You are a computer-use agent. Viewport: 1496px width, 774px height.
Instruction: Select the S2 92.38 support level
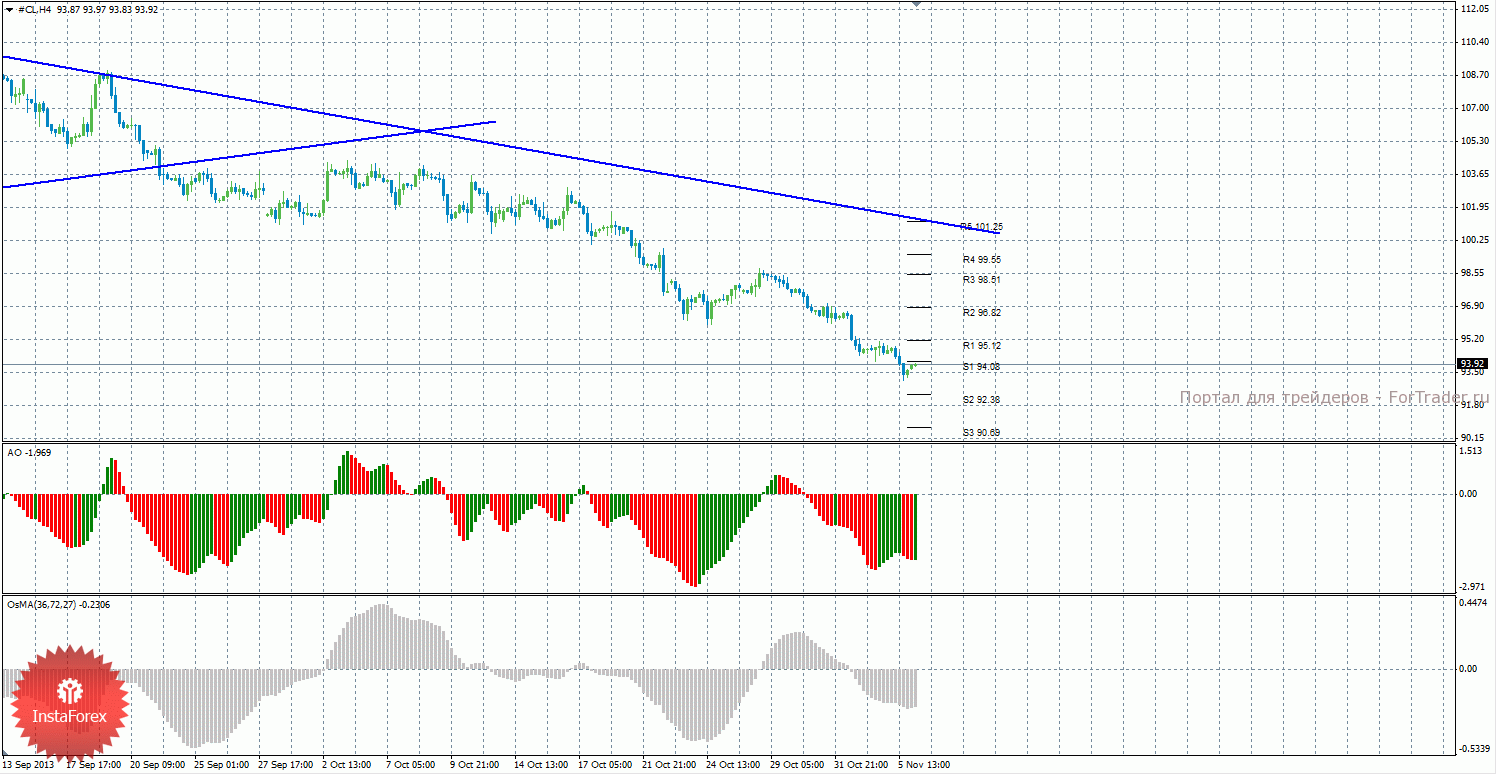coord(981,400)
